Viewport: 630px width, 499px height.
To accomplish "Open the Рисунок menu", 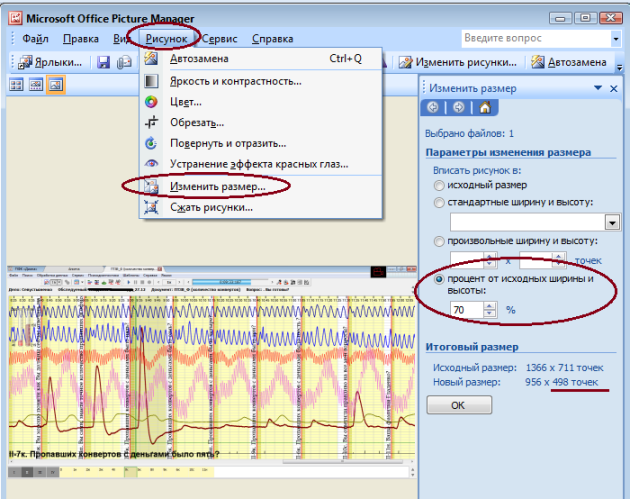I will 166,39.
